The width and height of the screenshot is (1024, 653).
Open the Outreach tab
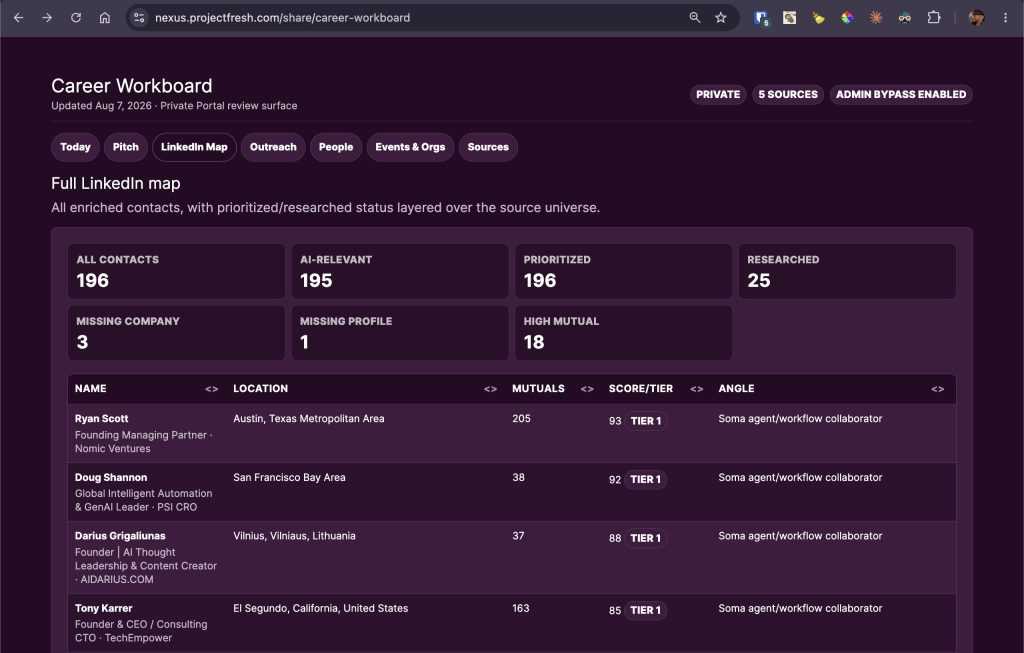(x=273, y=147)
